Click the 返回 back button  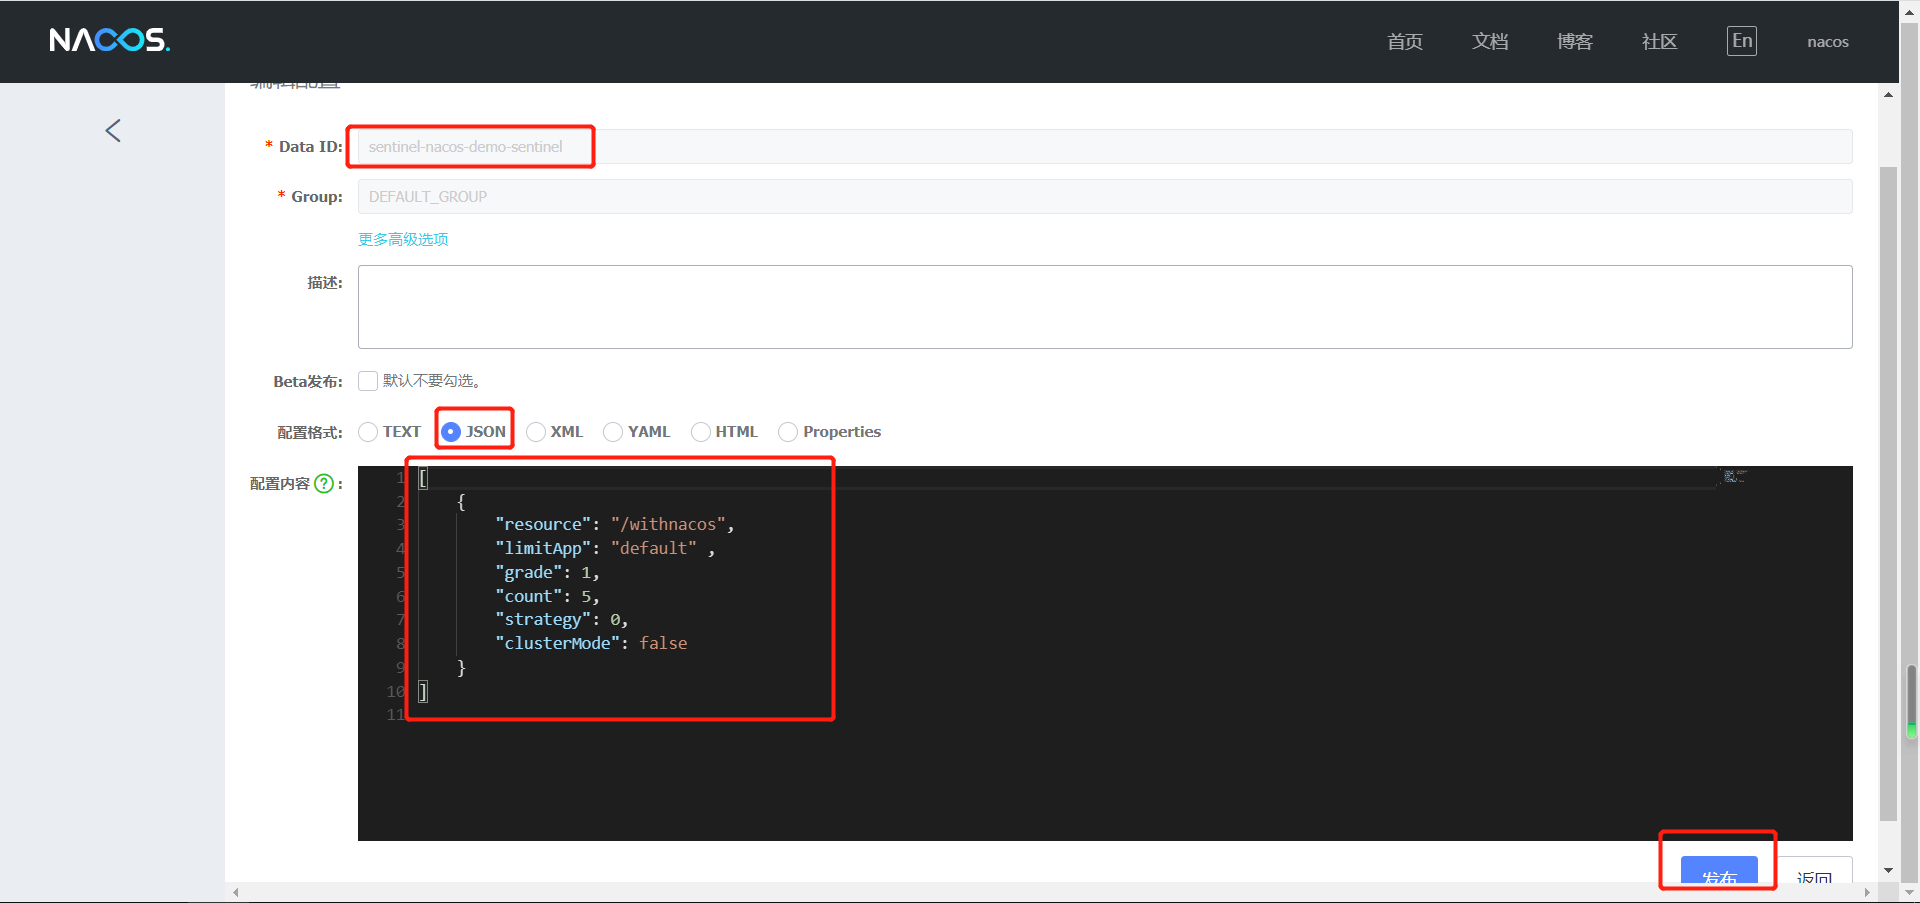(1814, 870)
